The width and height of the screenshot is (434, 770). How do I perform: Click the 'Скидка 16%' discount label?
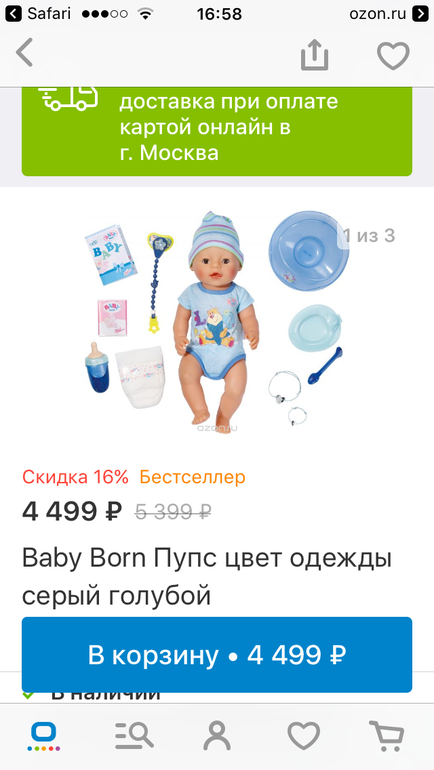(75, 477)
